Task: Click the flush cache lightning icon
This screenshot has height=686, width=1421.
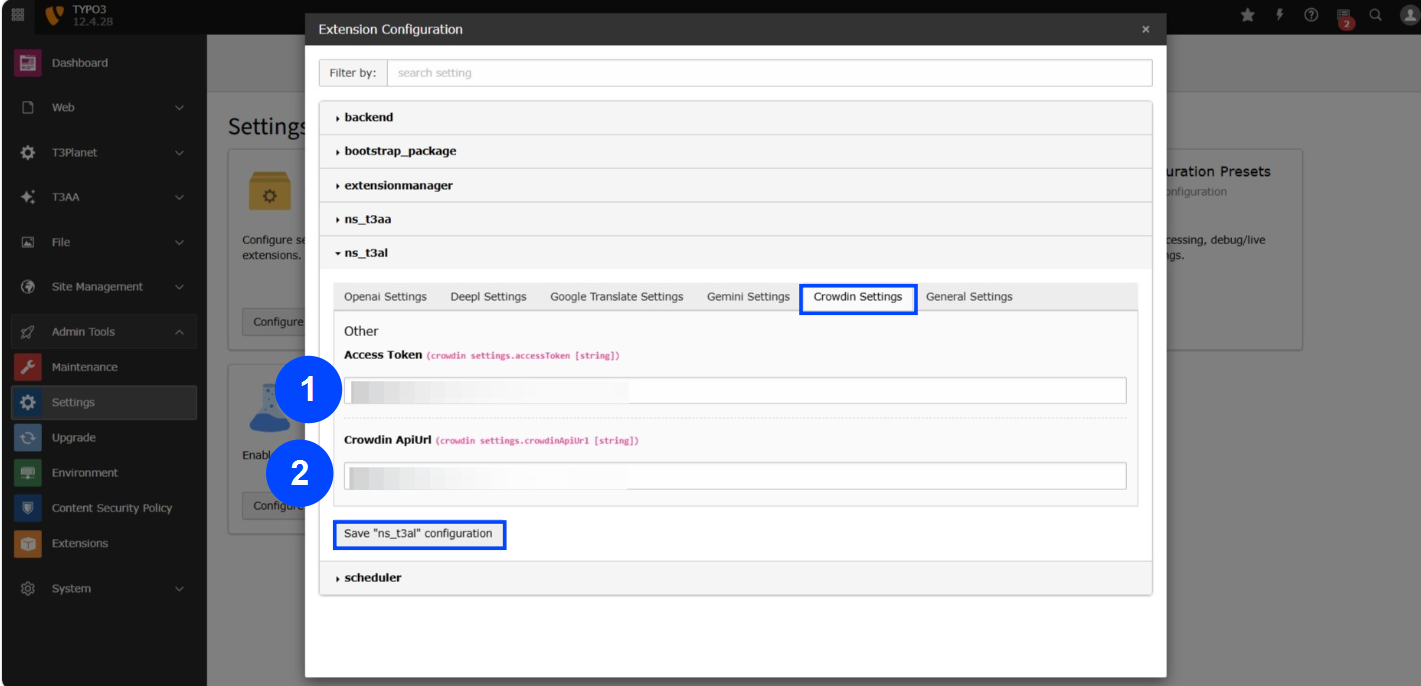Action: [1279, 15]
